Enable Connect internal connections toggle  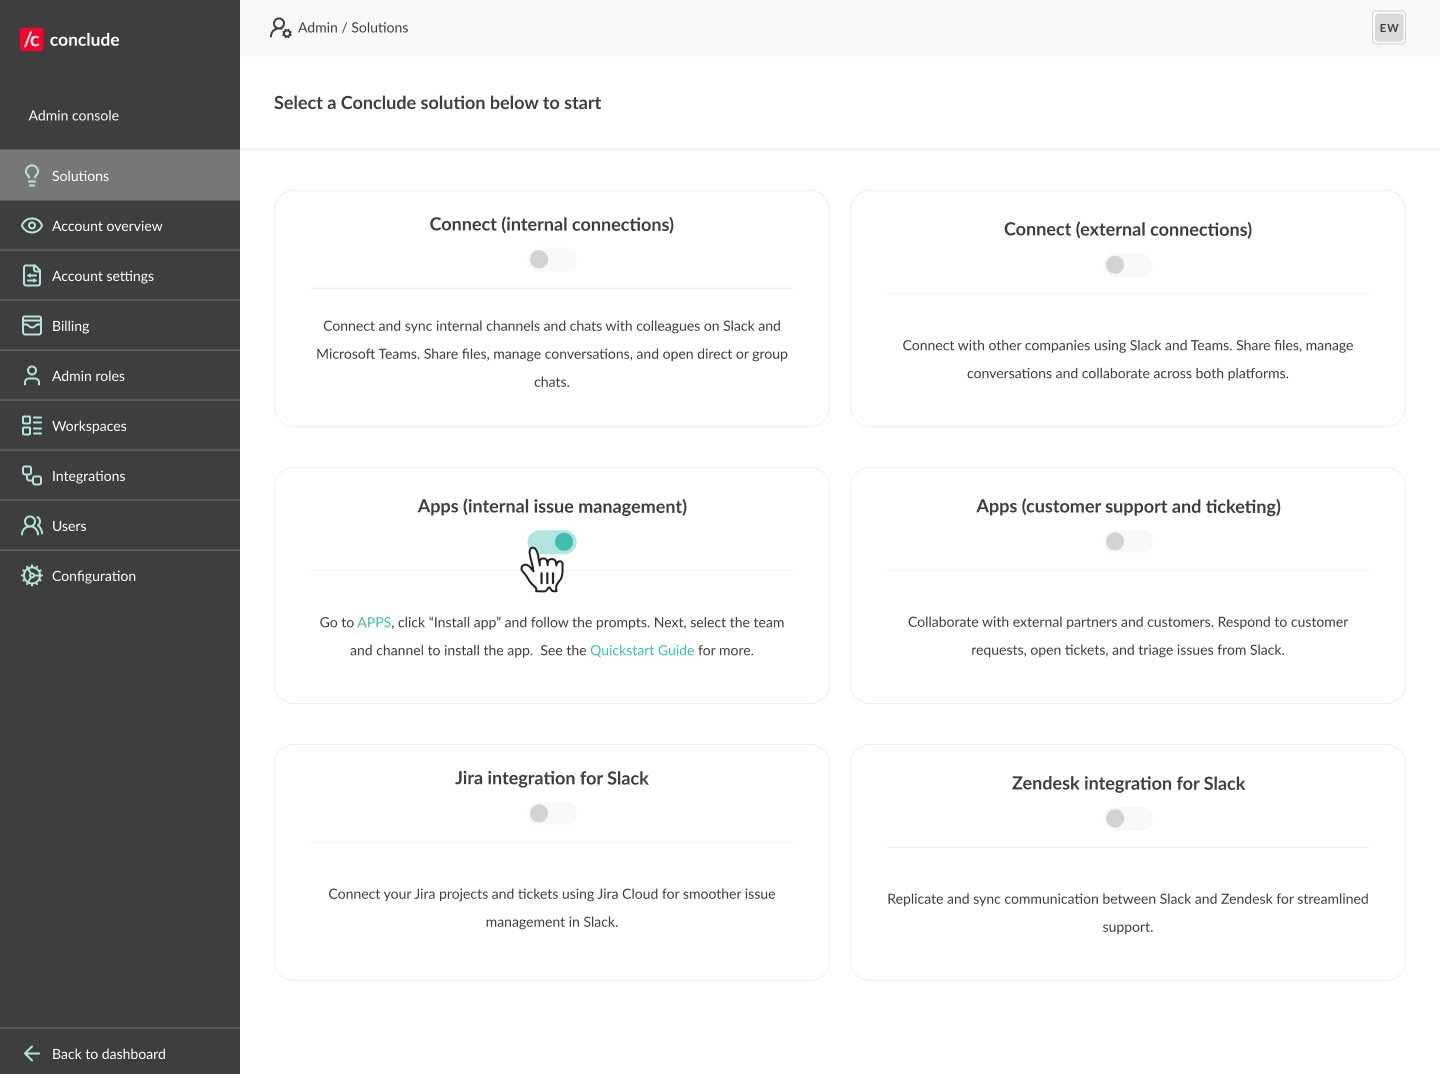click(x=552, y=260)
